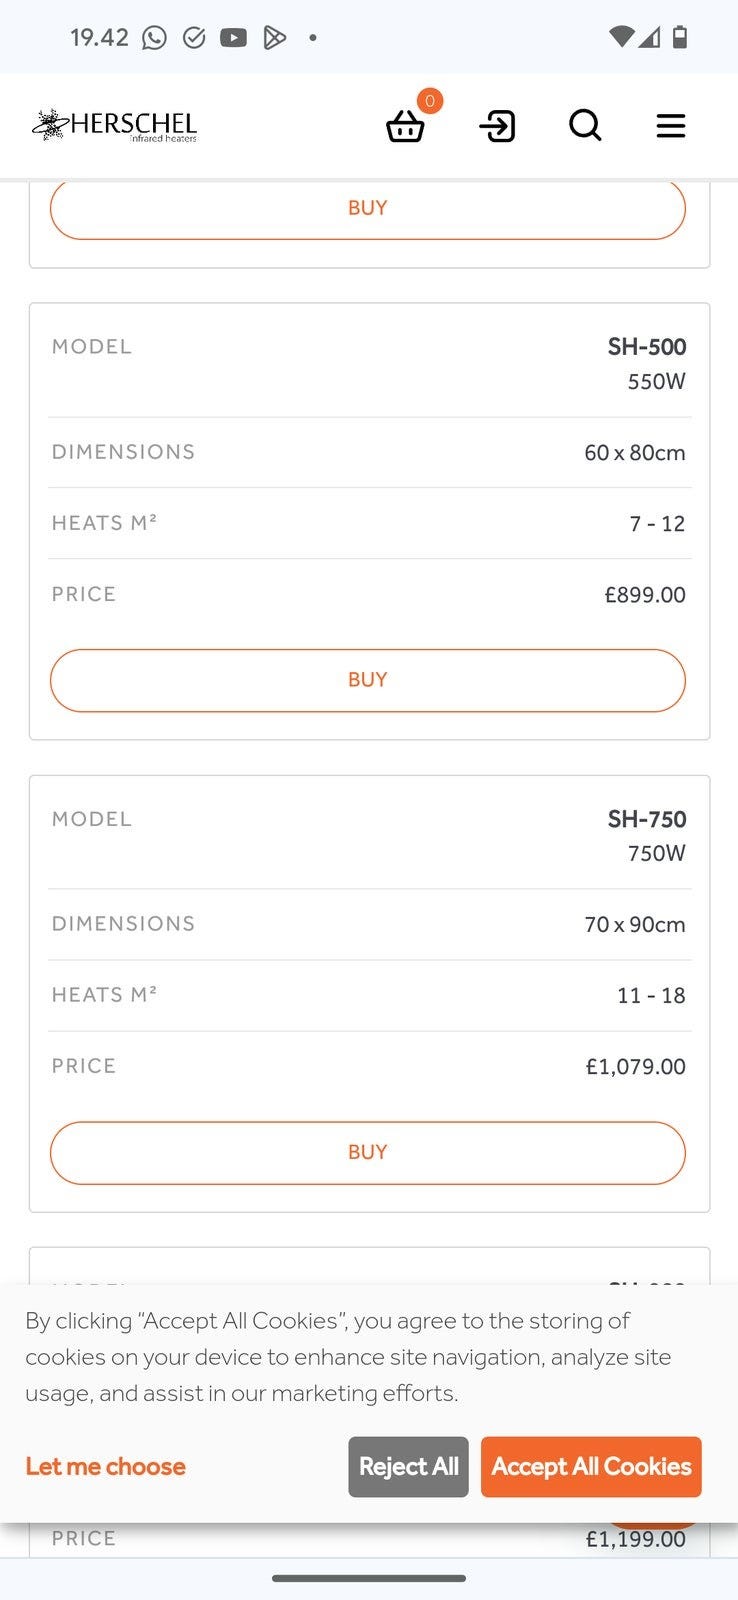
Task: Tap the battery status icon
Action: click(x=680, y=38)
